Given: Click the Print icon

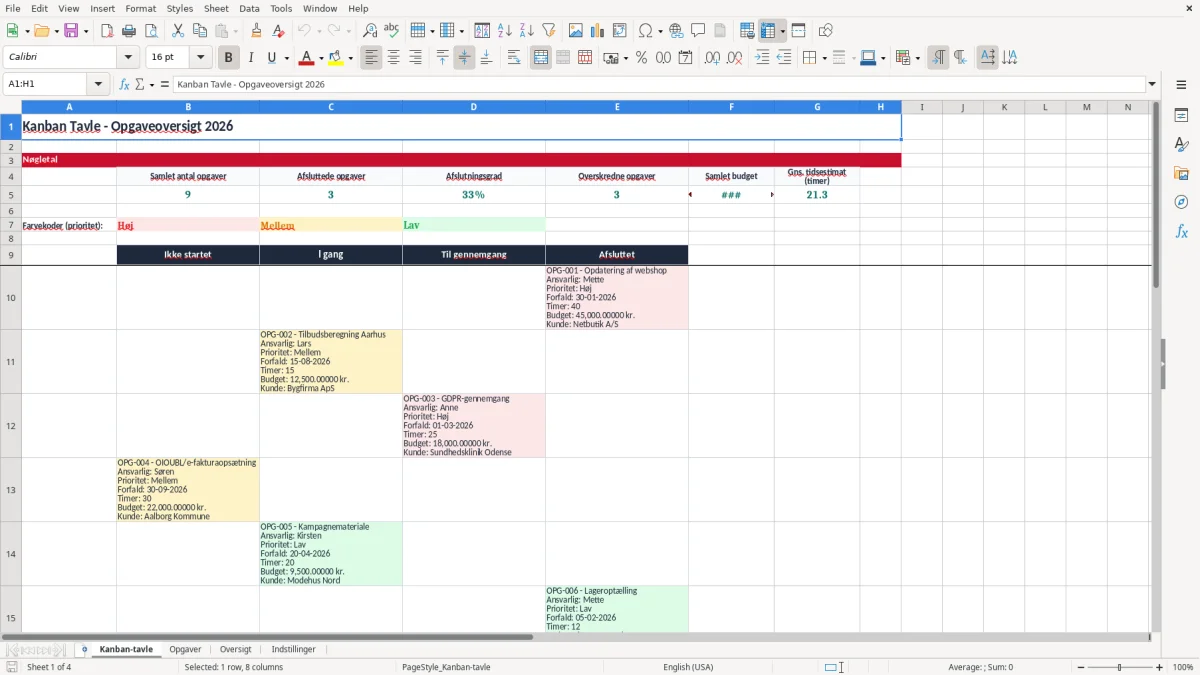Looking at the screenshot, I should point(128,31).
